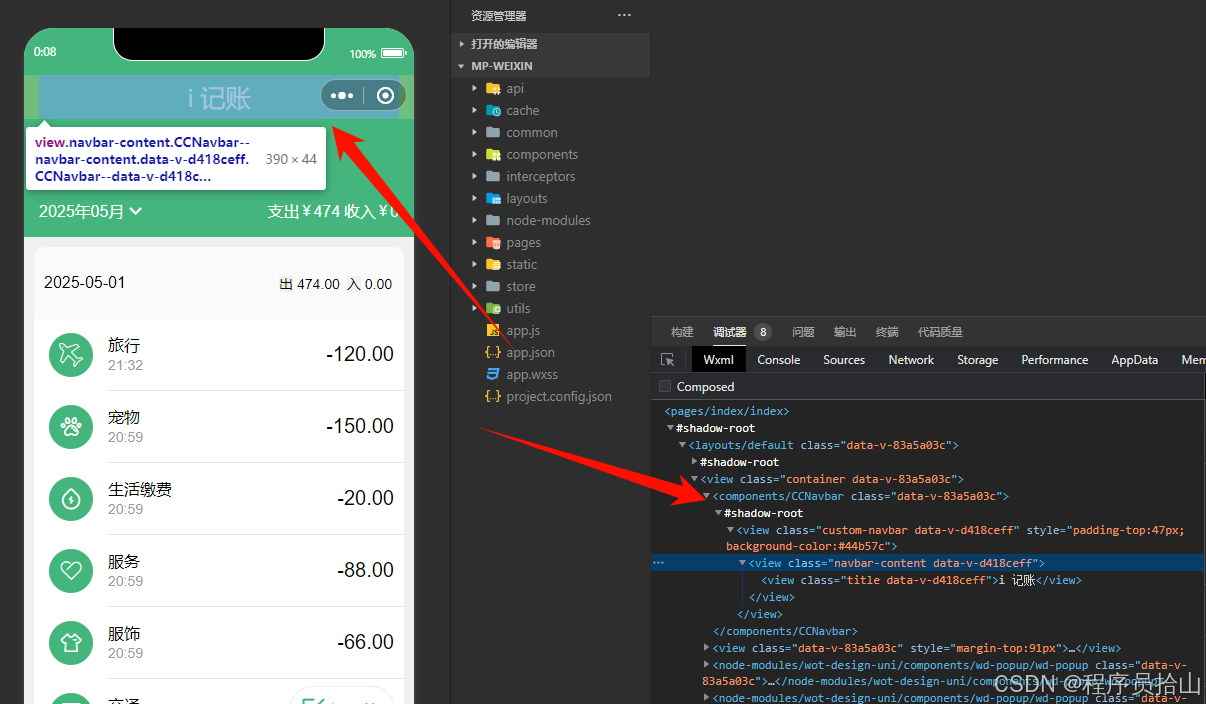Screen dimensions: 1206x704
Task: Select the -120.00 旅行 amount
Action: pos(360,354)
